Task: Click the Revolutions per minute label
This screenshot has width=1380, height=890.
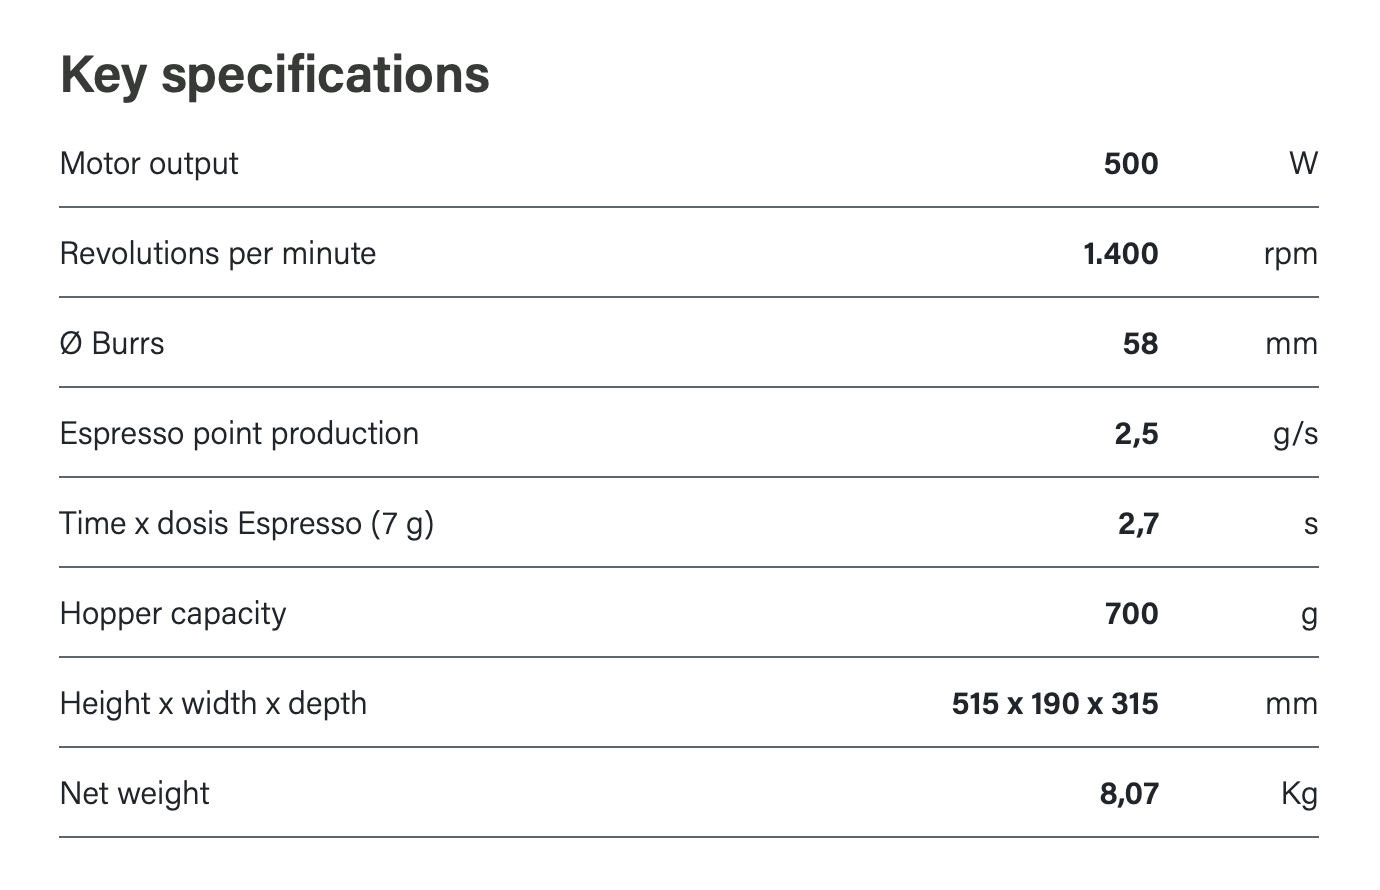Action: [218, 253]
